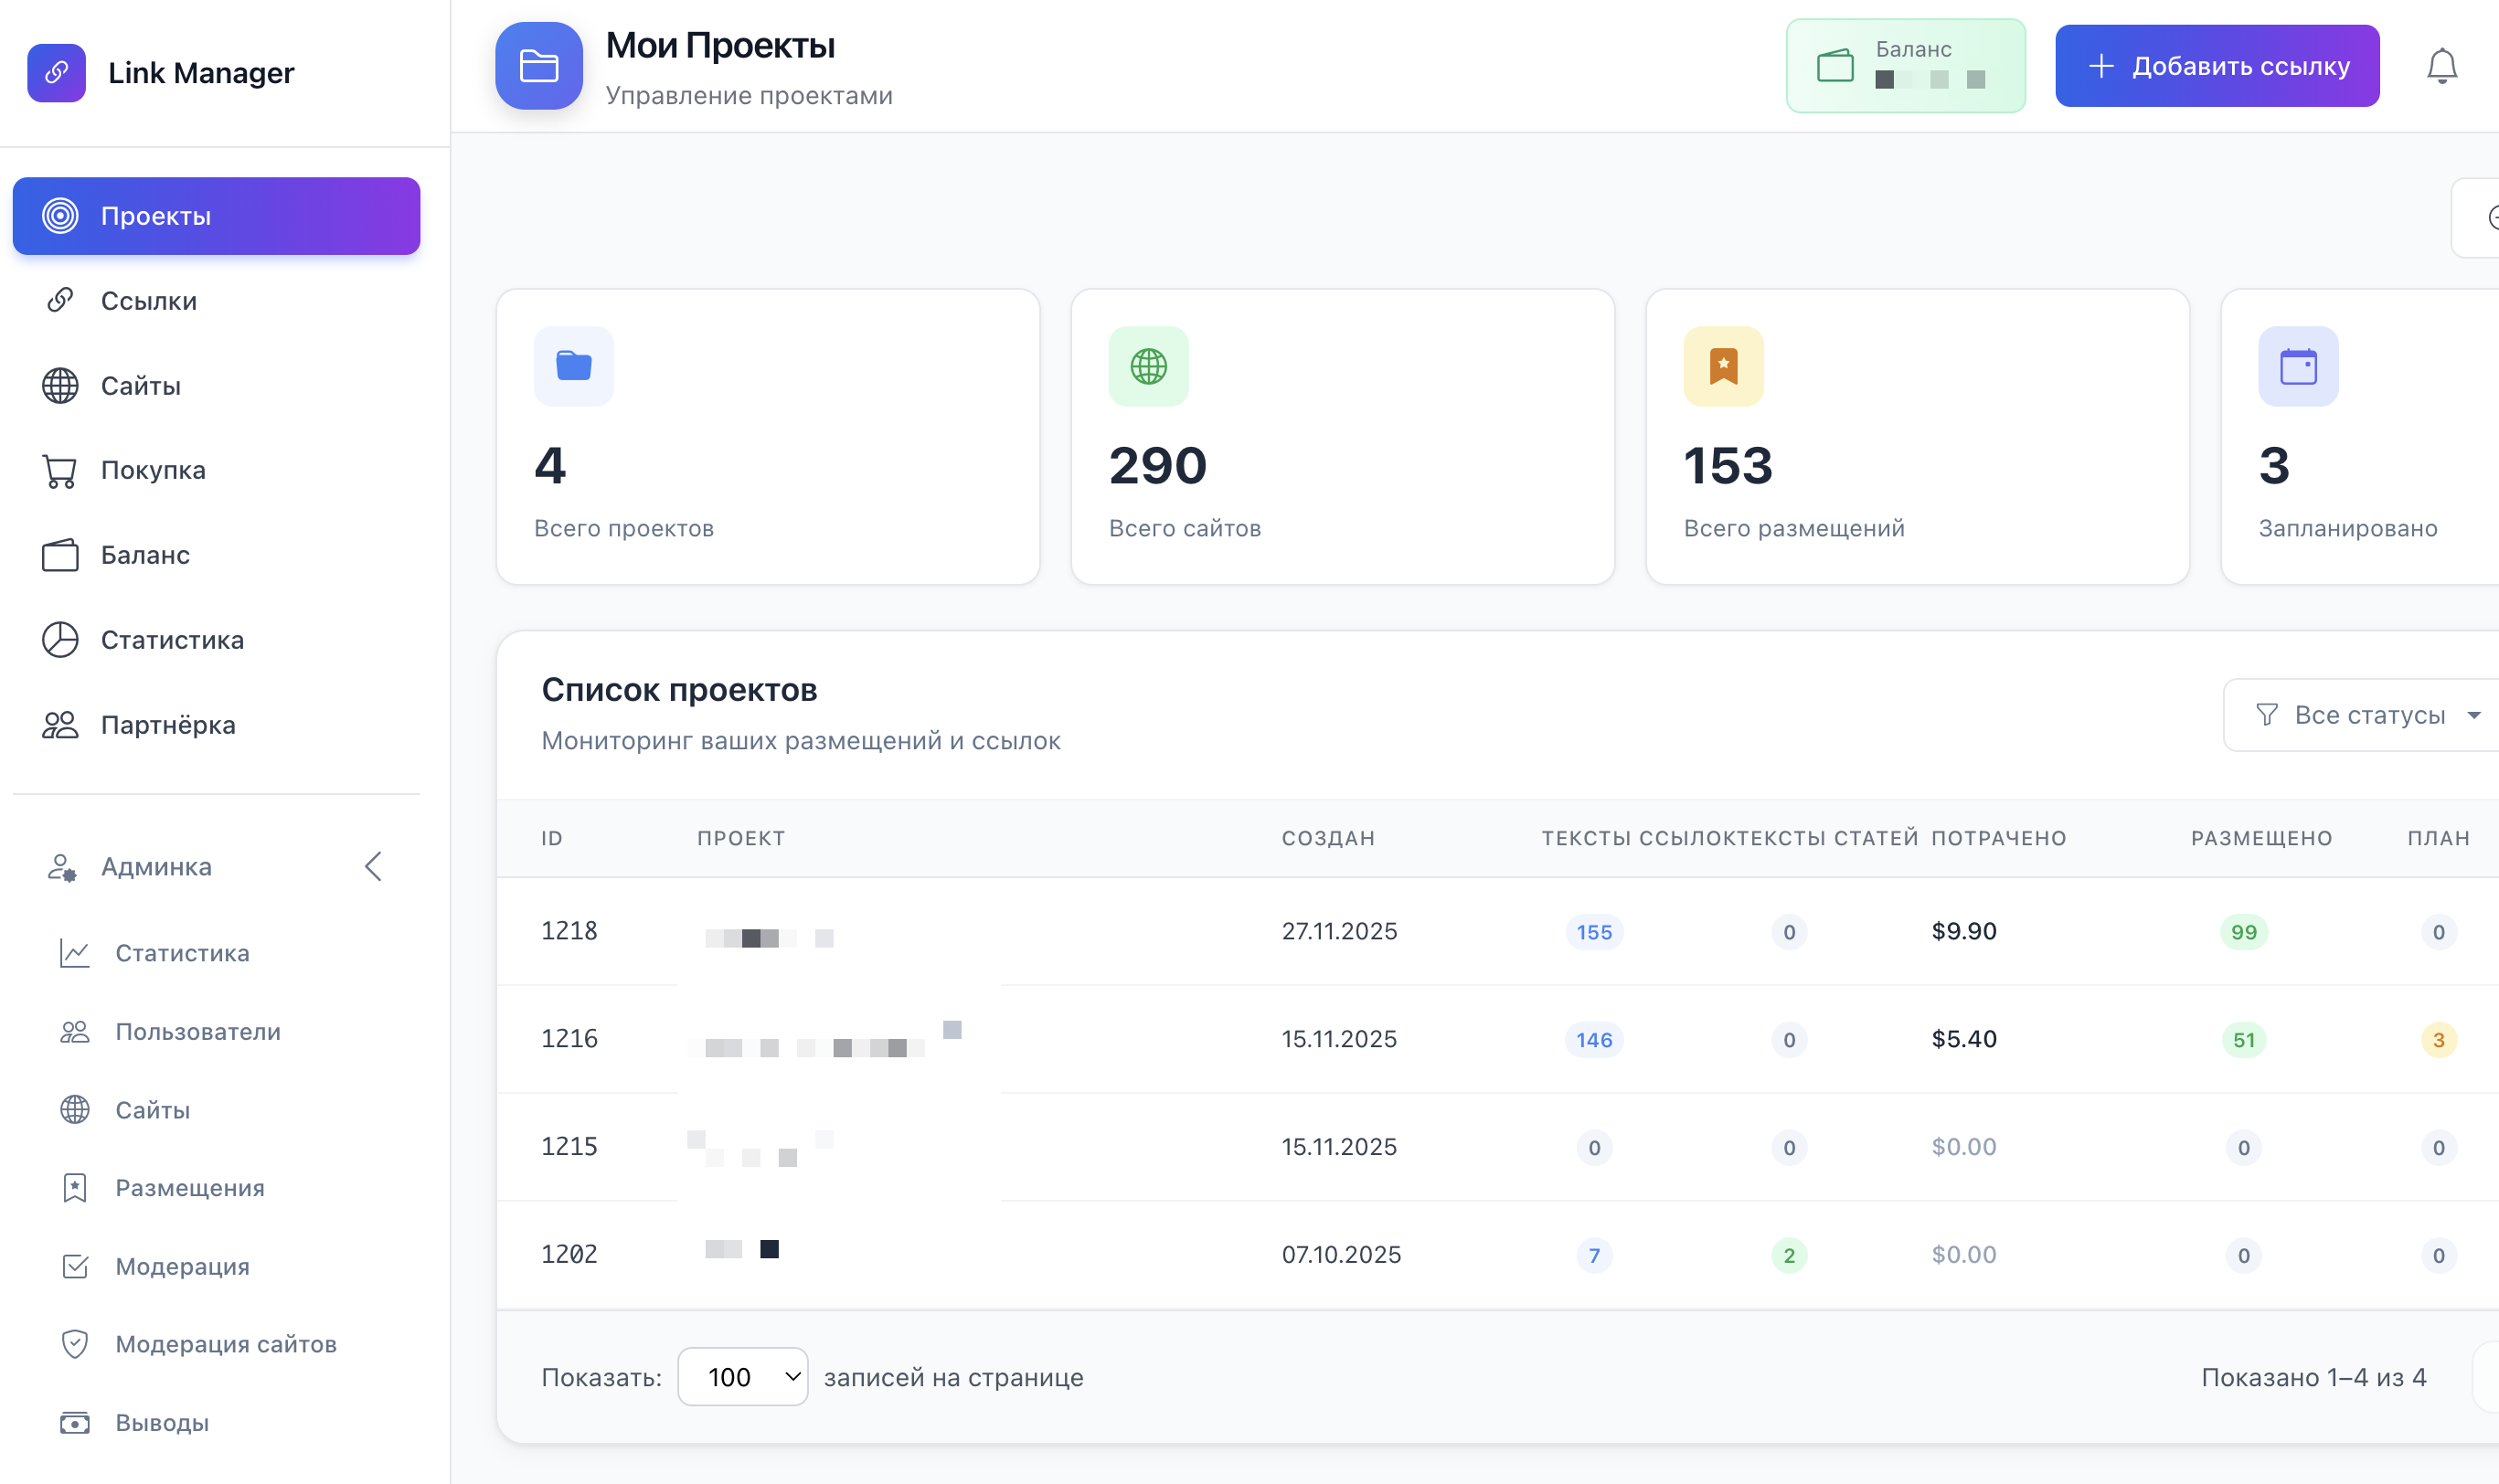2499x1484 pixels.
Task: Click the 146 link texts badge
Action: [x=1593, y=1039]
